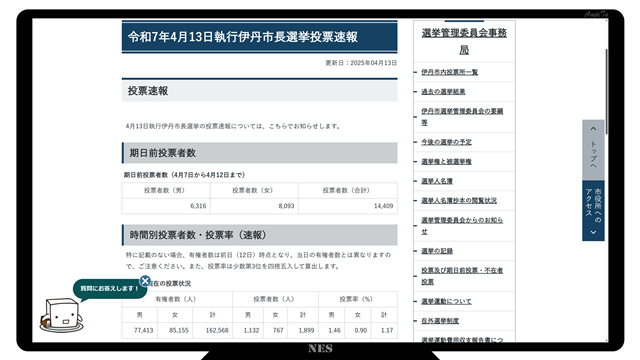Open 今後の選挙の予定 link
This screenshot has height=360, width=640.
446,142
